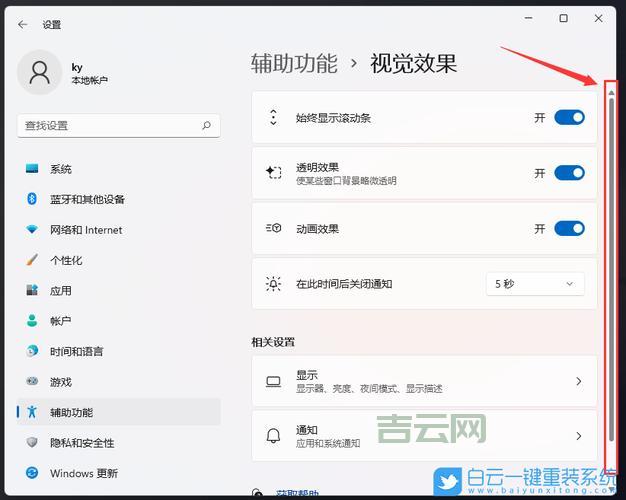Click the network Wi-Fi icon

point(32,230)
